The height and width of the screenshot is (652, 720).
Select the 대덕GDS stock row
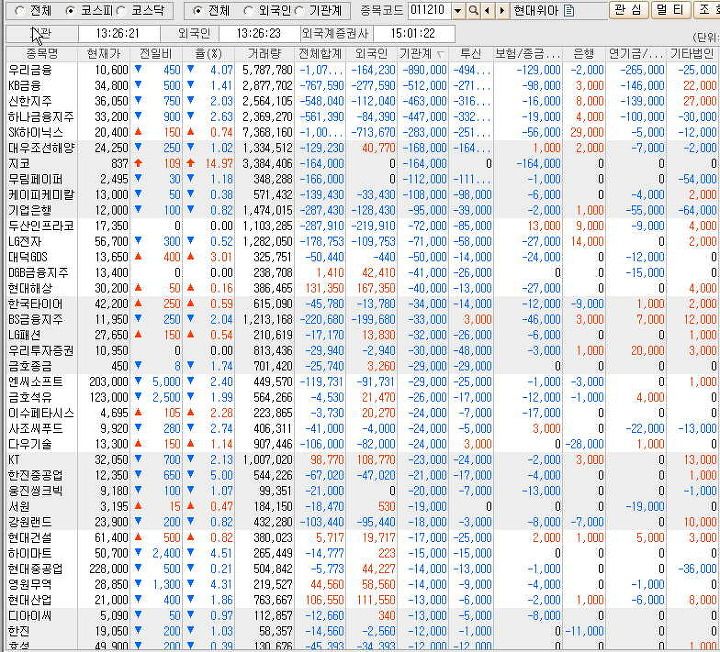tap(362, 258)
